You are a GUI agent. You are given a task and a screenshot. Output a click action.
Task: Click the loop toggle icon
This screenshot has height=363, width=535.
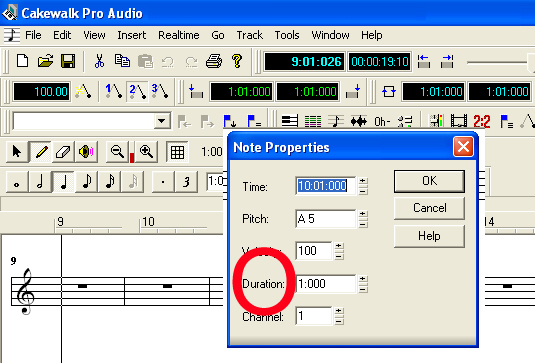(x=389, y=91)
